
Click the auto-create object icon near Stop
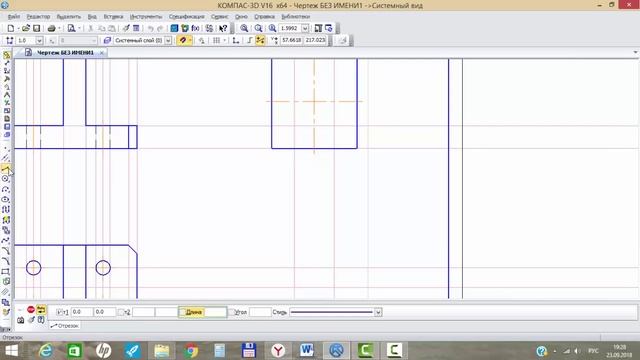click(41, 310)
